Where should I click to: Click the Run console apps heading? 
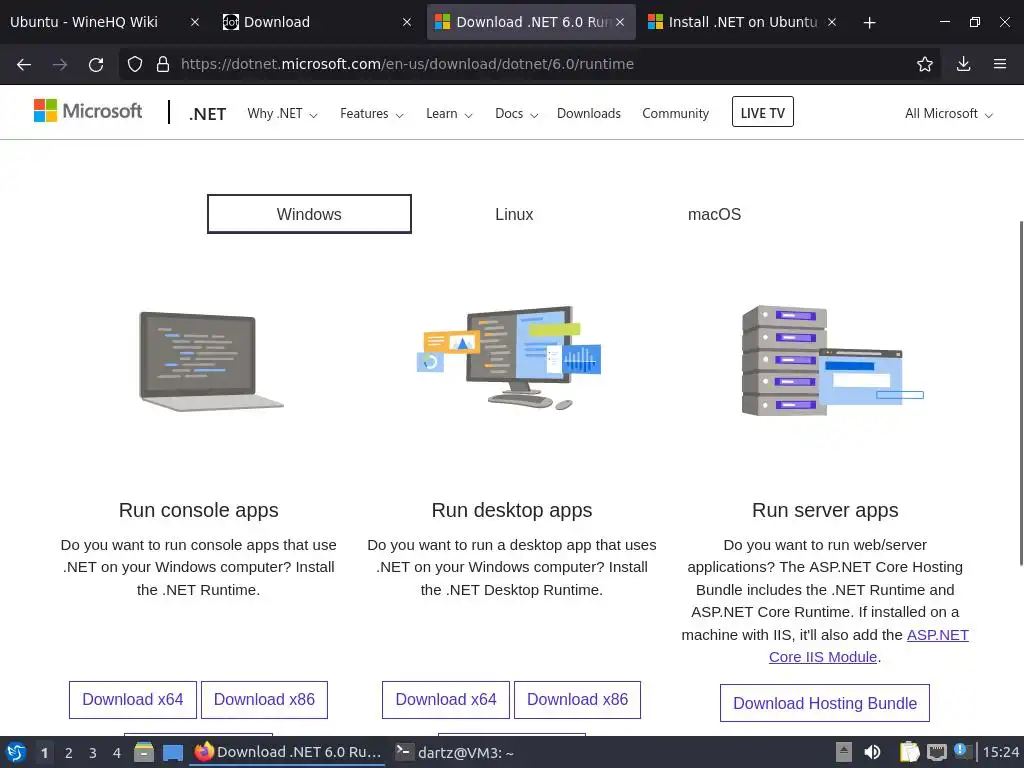click(x=199, y=510)
